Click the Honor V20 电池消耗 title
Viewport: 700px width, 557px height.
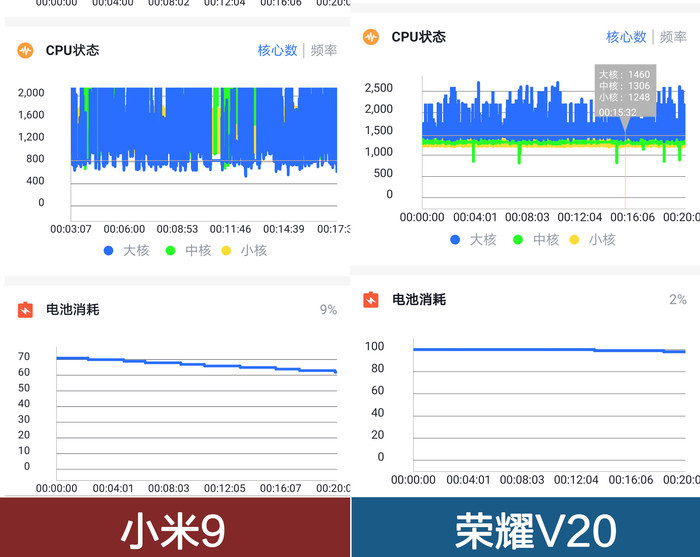419,299
